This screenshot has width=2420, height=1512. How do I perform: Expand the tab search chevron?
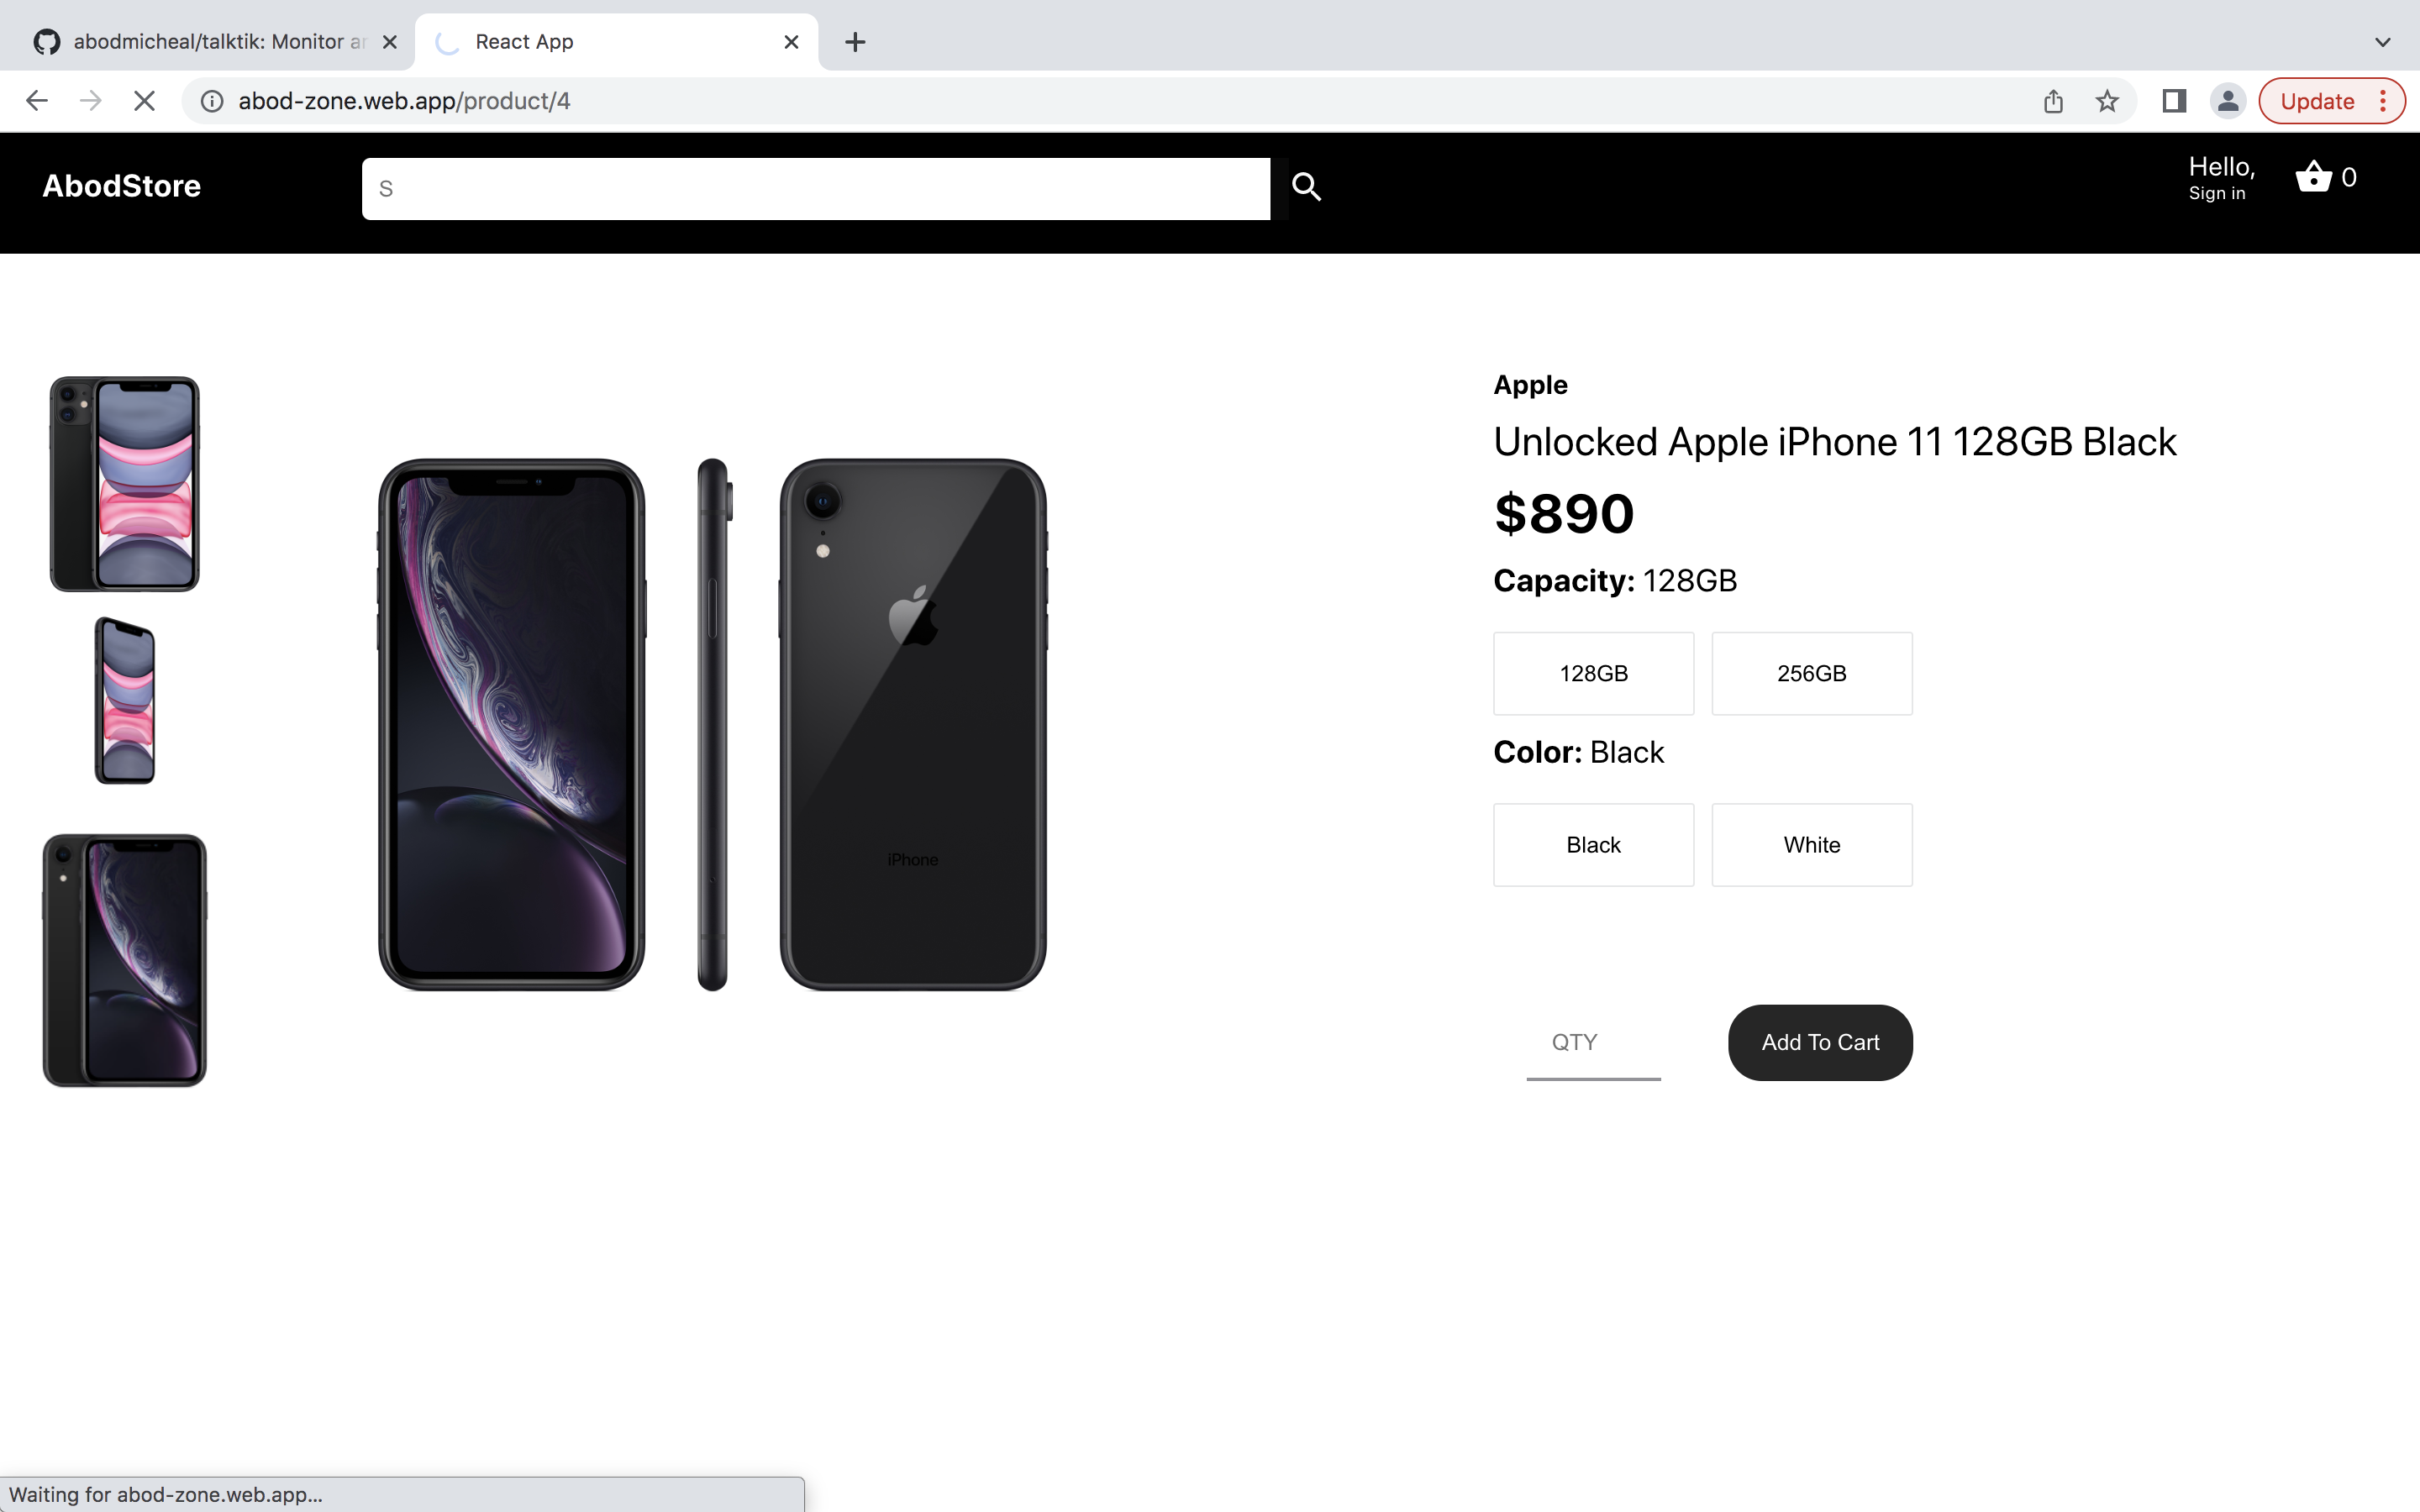click(2382, 42)
